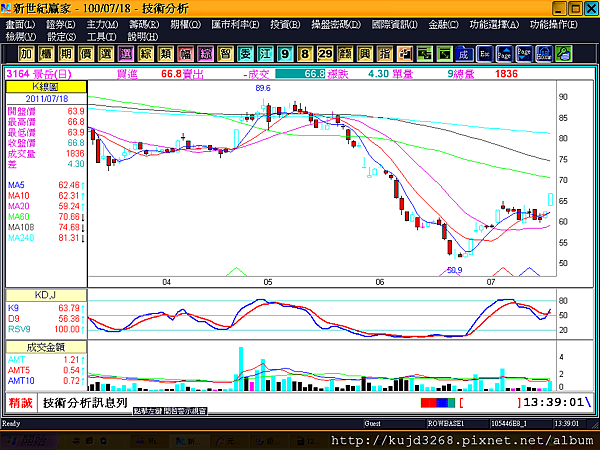The width and height of the screenshot is (600, 450).
Task: Click the 50.9 low price marker
Action: pos(455,270)
